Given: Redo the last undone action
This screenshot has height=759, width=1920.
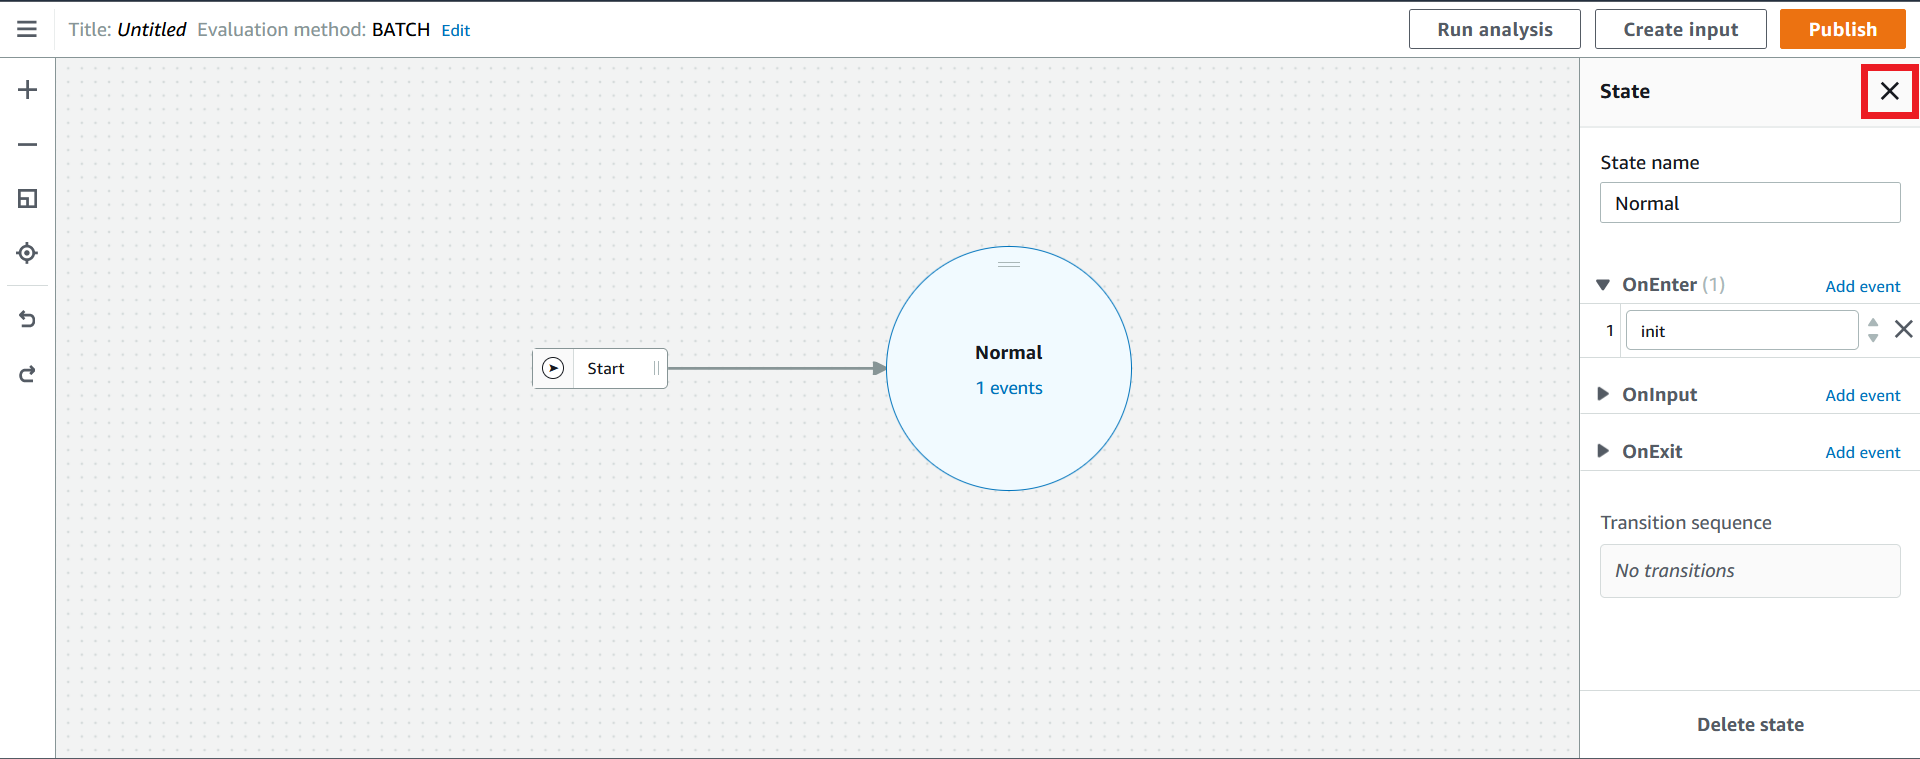Looking at the screenshot, I should tap(27, 374).
